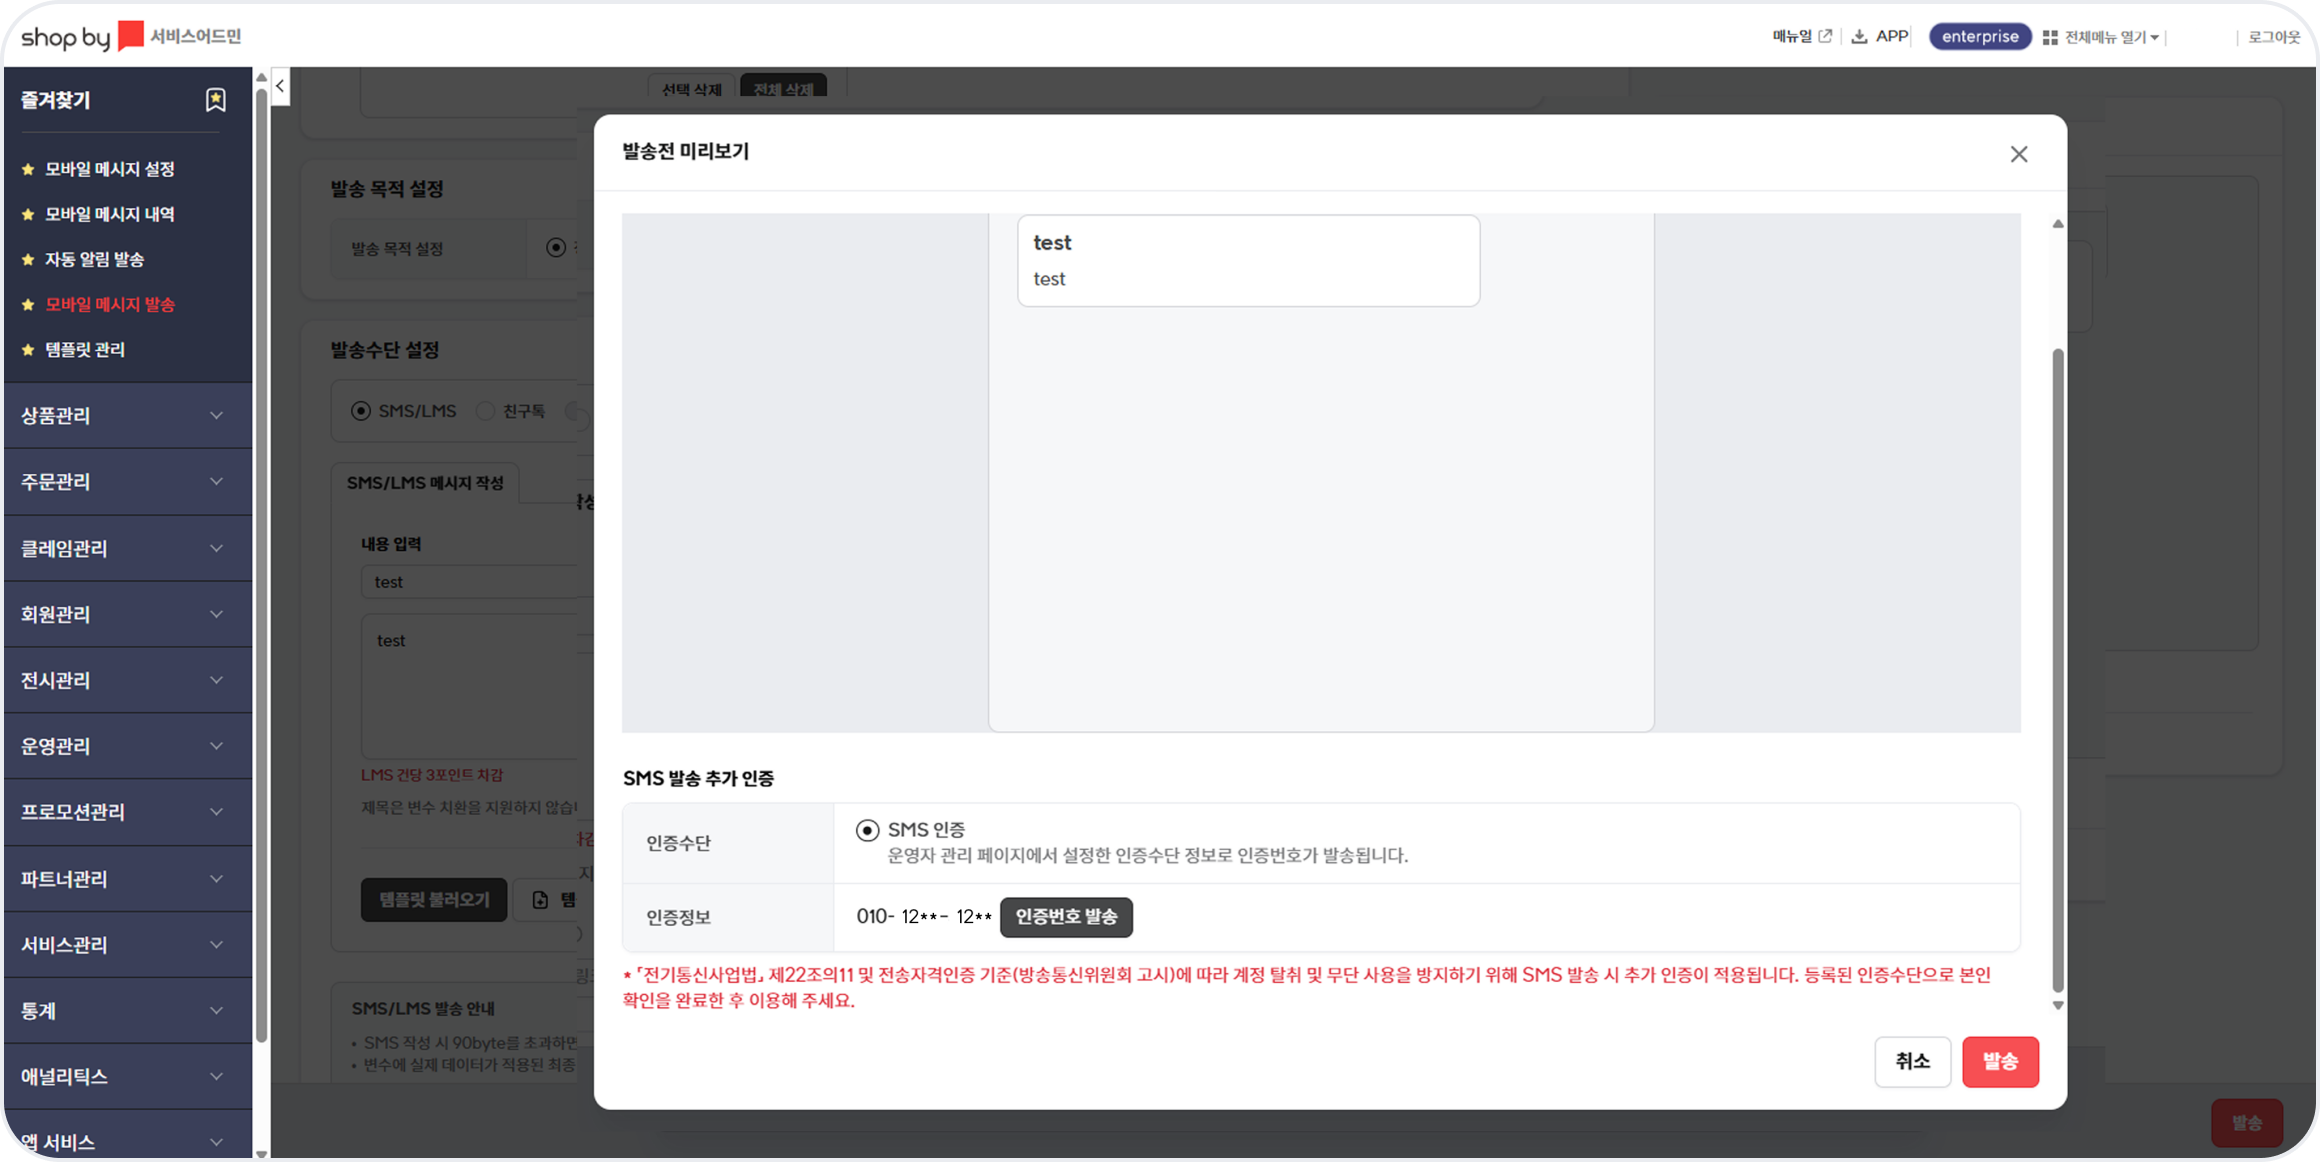
Task: Click 템플릿 불러오기 button in background
Action: tap(434, 900)
